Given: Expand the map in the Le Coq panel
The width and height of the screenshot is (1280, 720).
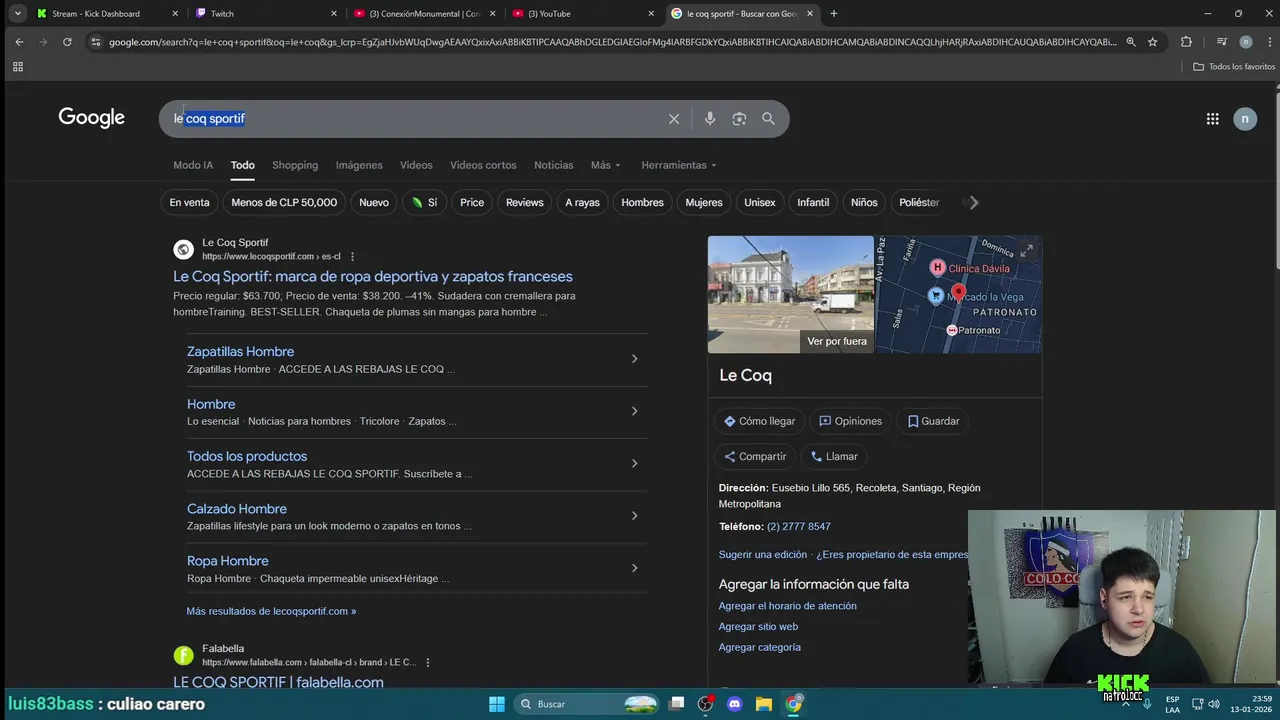Looking at the screenshot, I should (x=1027, y=250).
